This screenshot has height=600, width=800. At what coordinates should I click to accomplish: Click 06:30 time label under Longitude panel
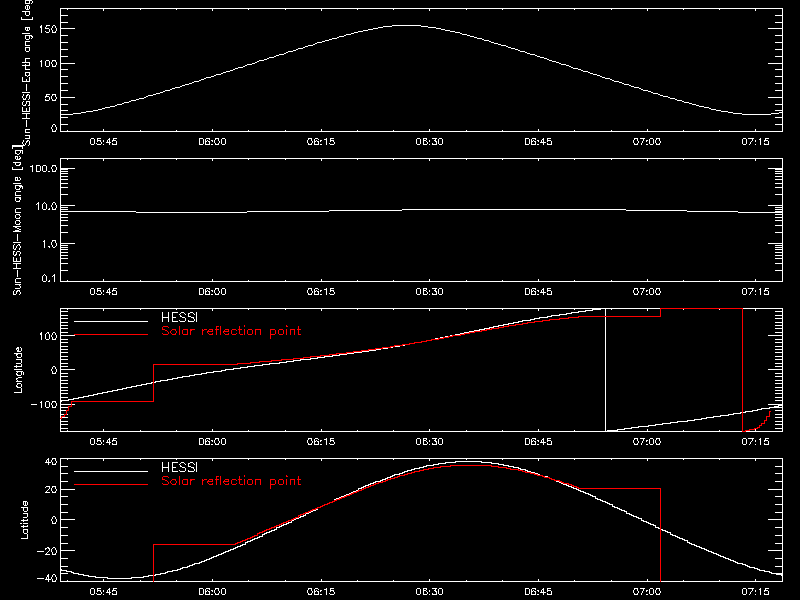click(430, 442)
